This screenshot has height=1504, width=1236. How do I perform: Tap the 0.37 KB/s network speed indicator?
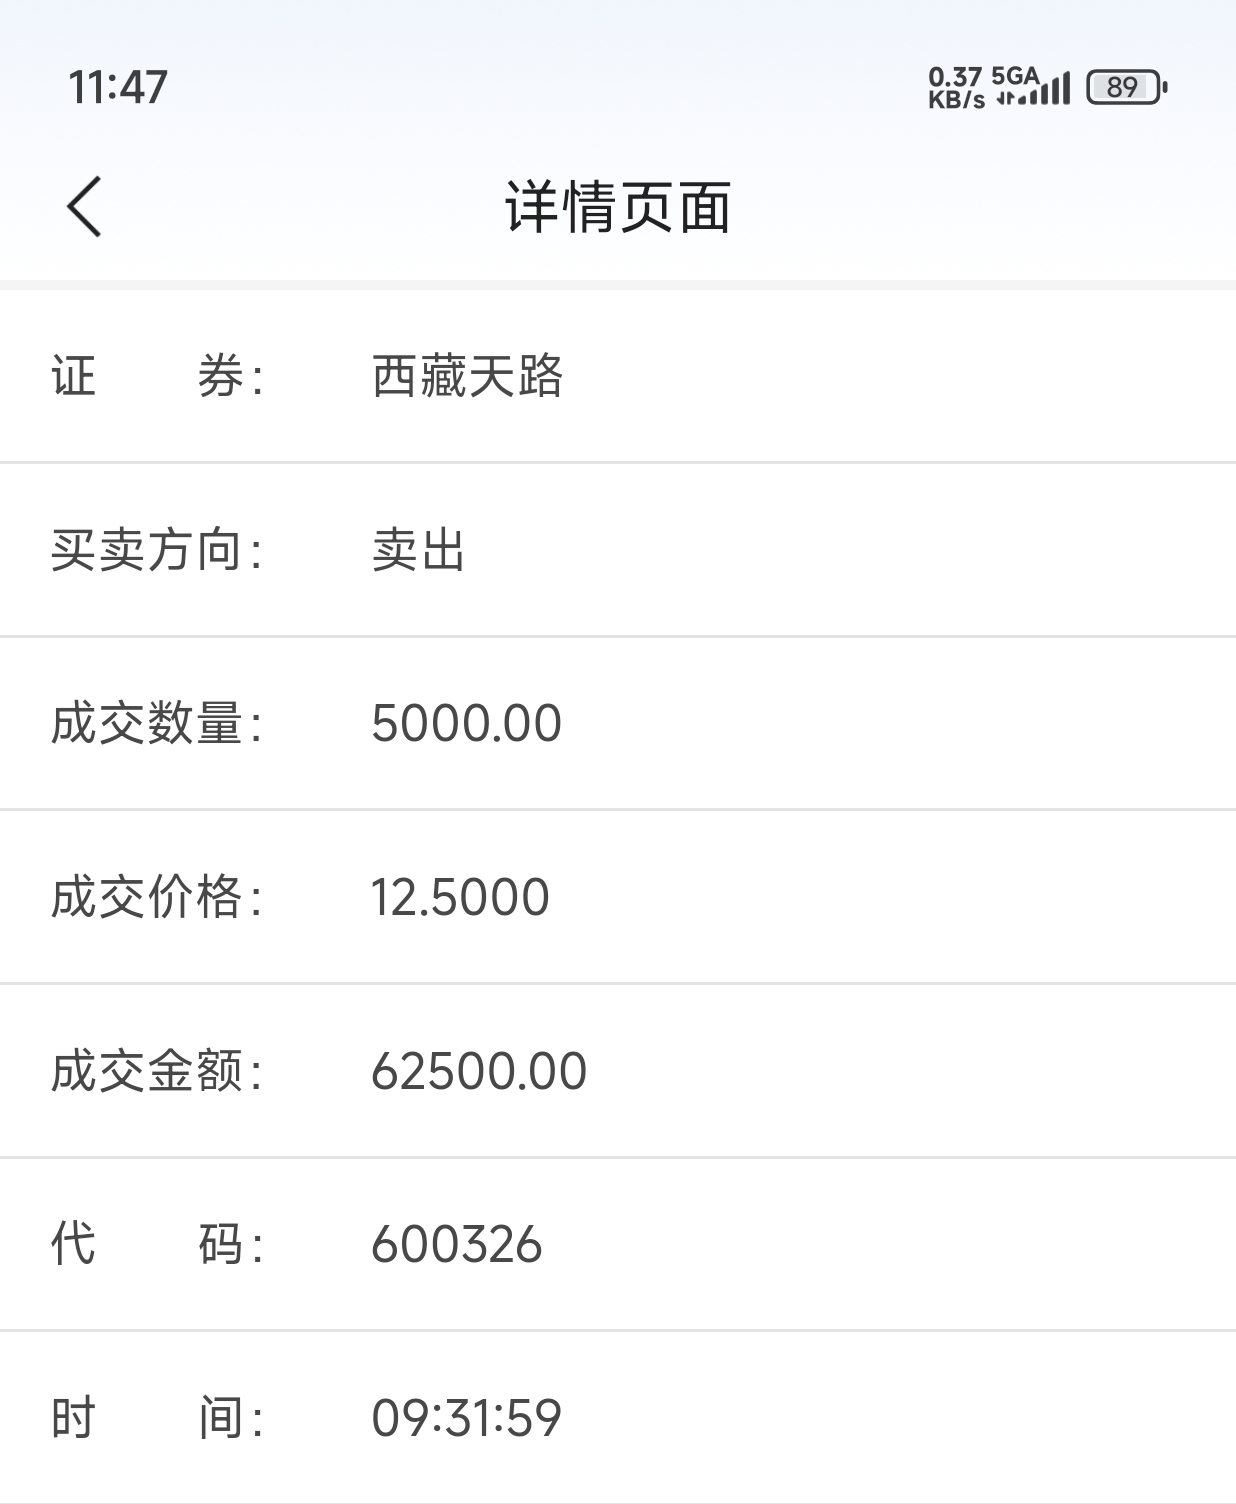[956, 87]
